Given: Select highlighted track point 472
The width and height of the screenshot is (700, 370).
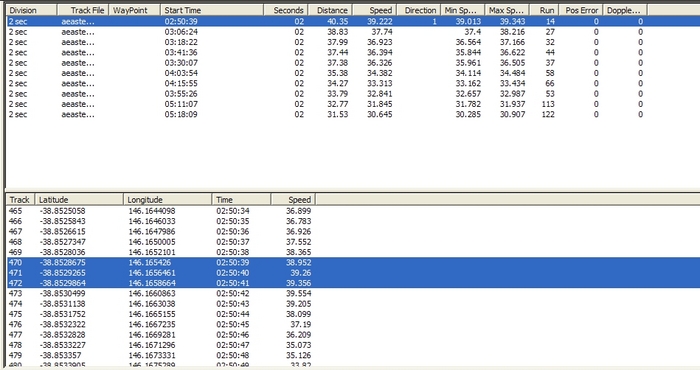Looking at the screenshot, I should tap(353, 283).
